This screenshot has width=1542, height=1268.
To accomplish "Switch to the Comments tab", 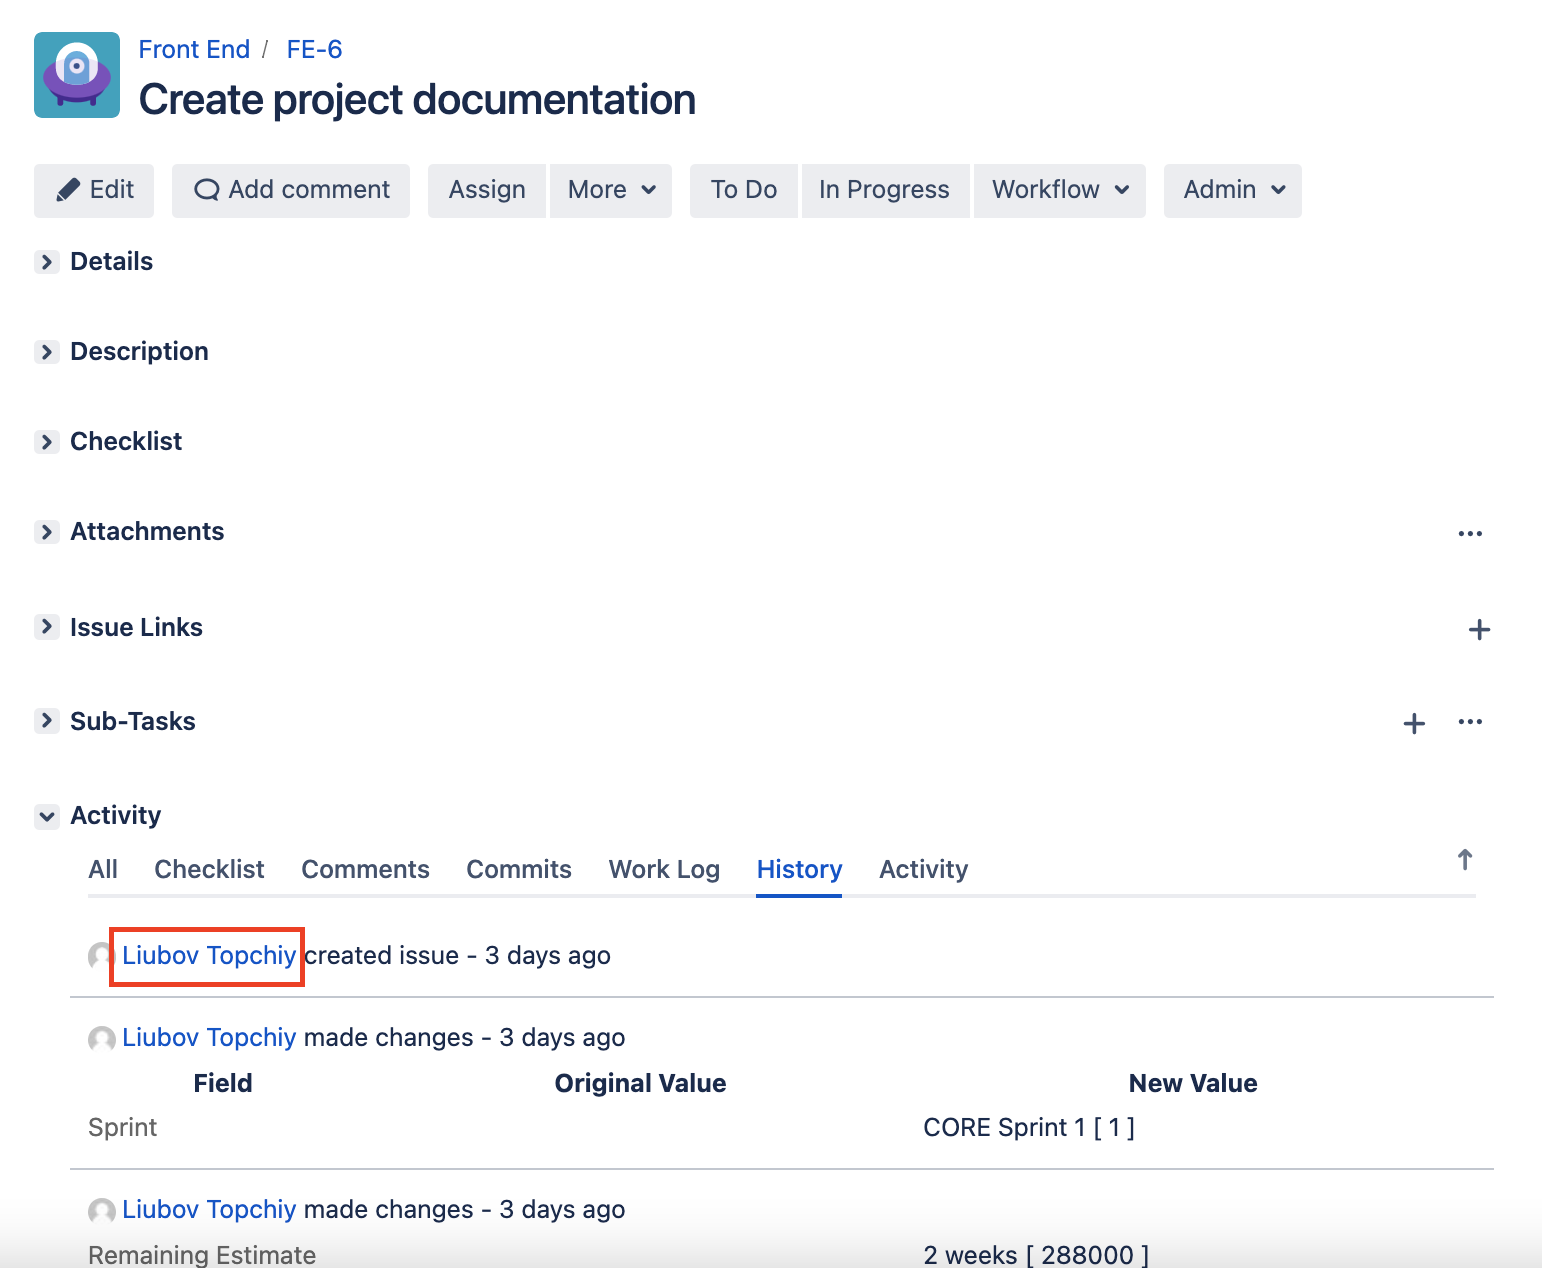I will (365, 869).
